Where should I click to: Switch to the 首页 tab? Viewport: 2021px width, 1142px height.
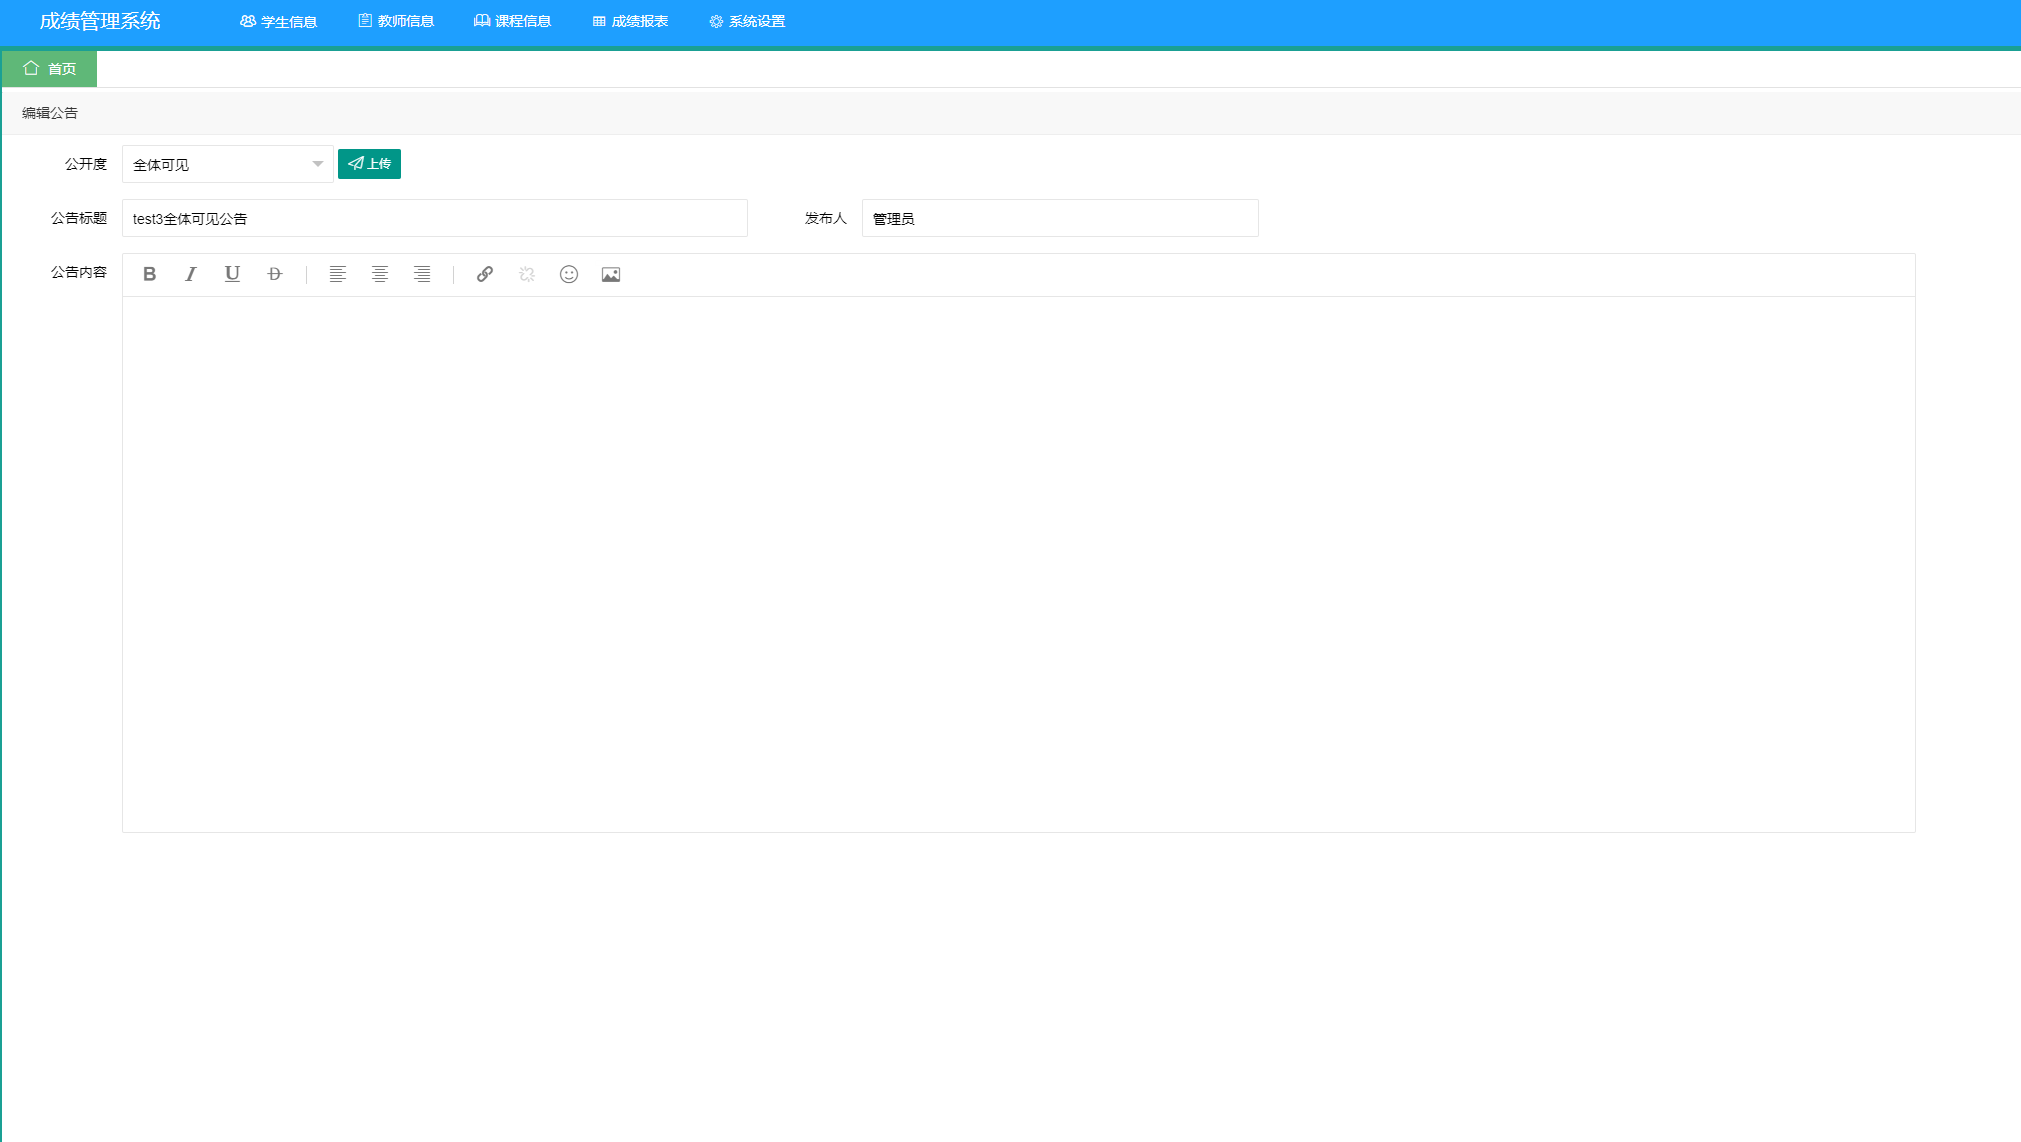point(49,69)
